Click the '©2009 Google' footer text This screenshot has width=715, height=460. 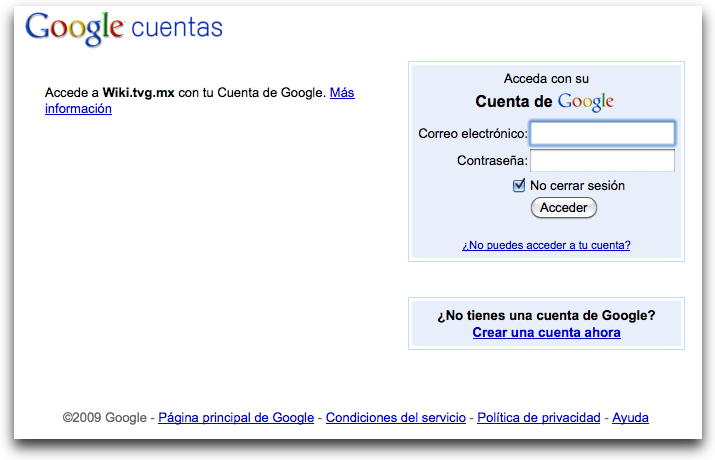coord(104,418)
